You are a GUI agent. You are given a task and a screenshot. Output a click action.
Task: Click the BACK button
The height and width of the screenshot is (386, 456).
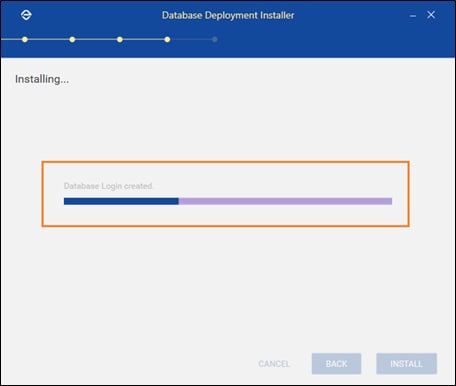336,364
